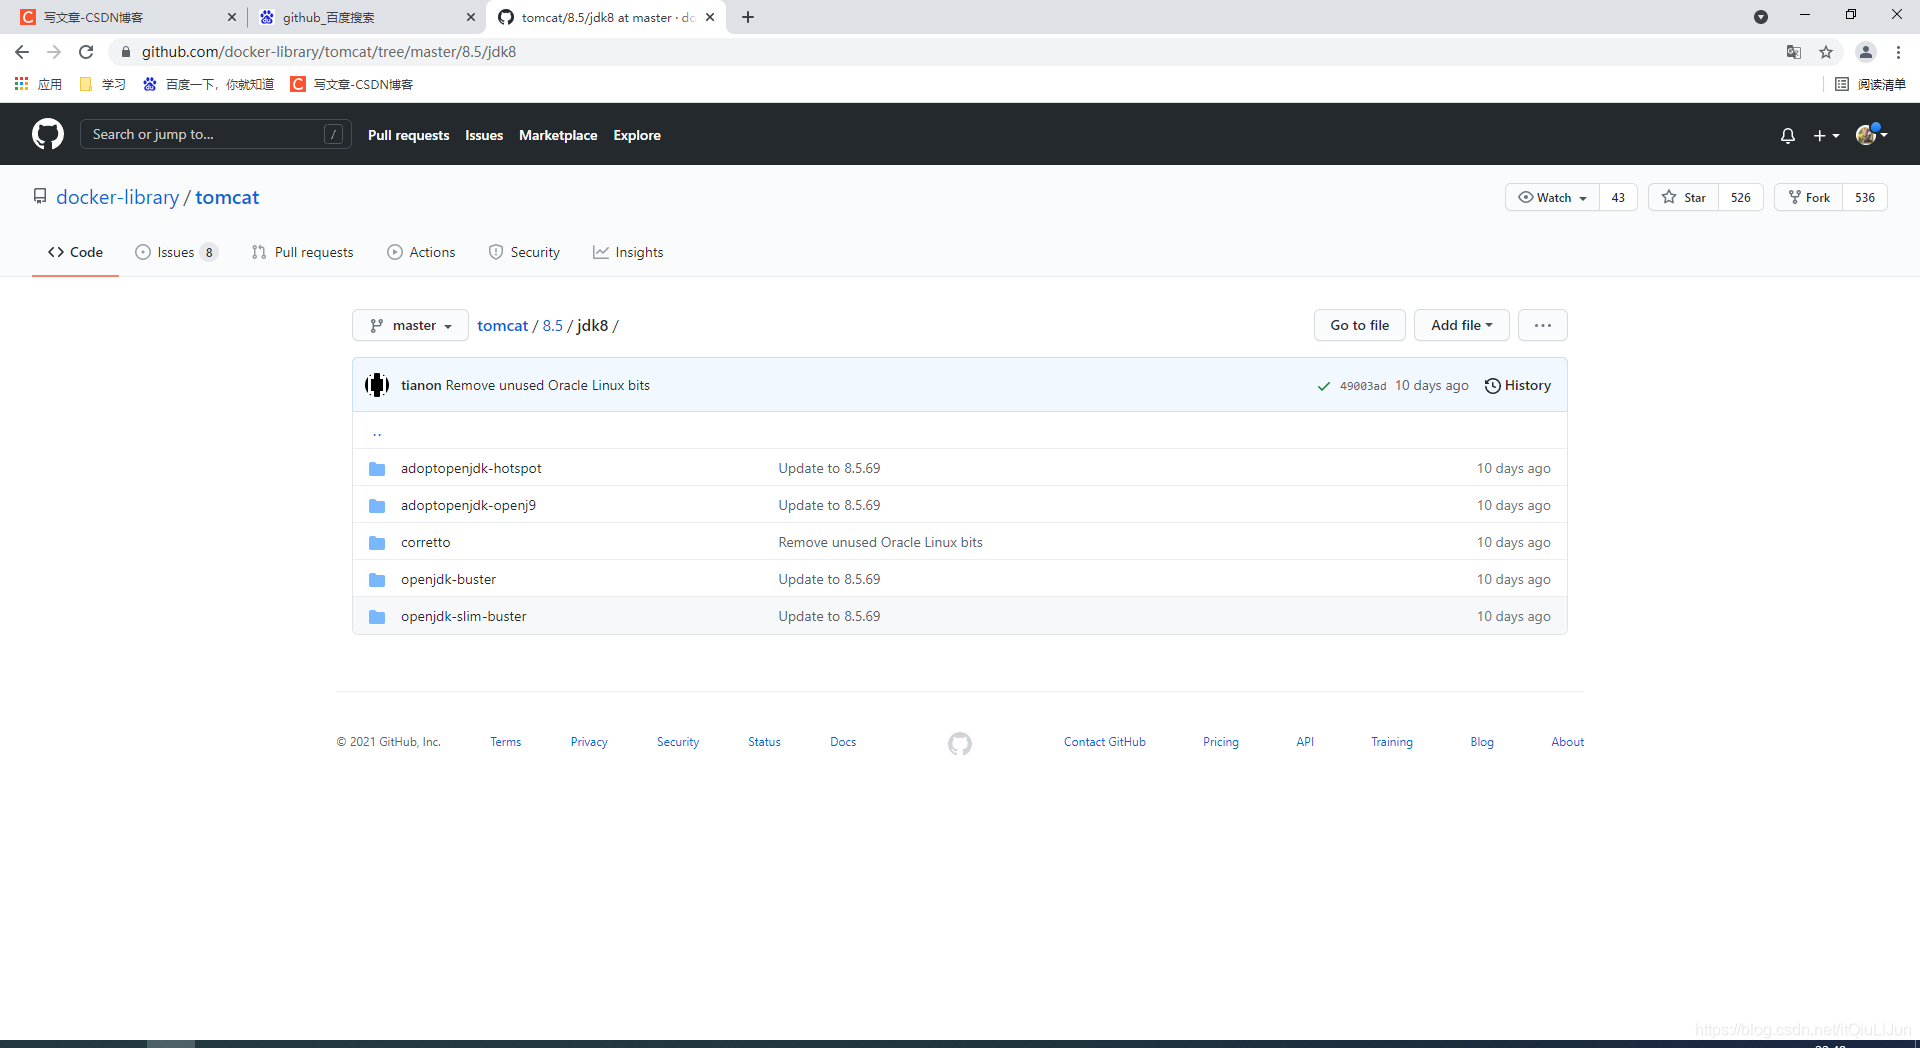Open Update to 8.5.69 commit for adoptopenjdk-hotspot
Image resolution: width=1920 pixels, height=1048 pixels.
(x=829, y=468)
